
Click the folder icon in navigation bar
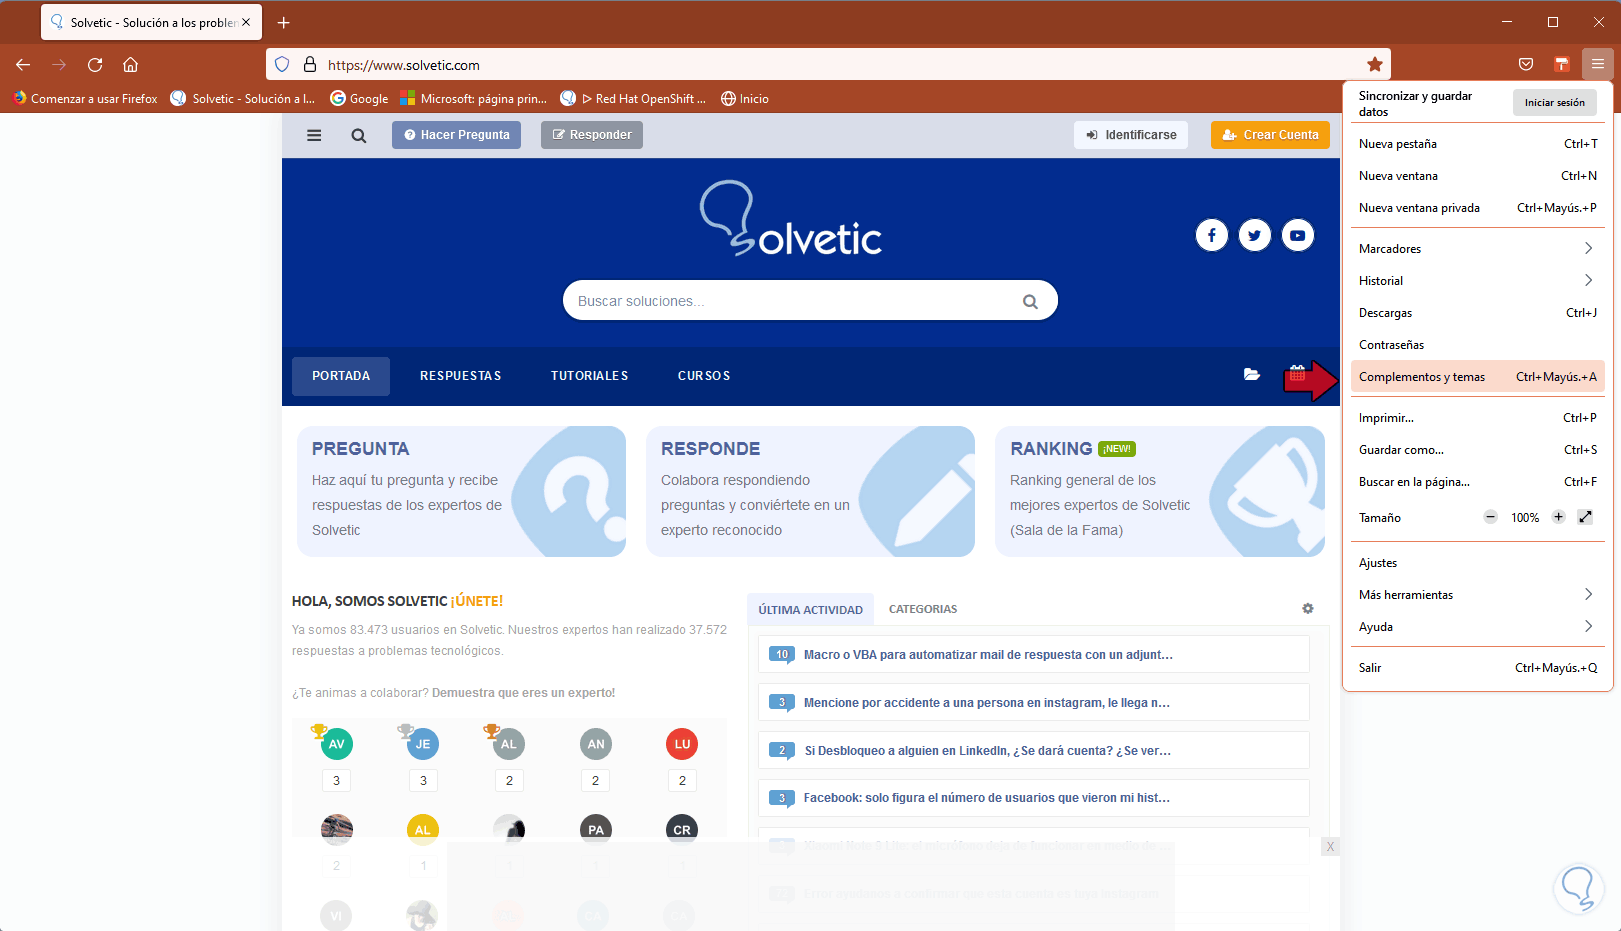(x=1252, y=375)
